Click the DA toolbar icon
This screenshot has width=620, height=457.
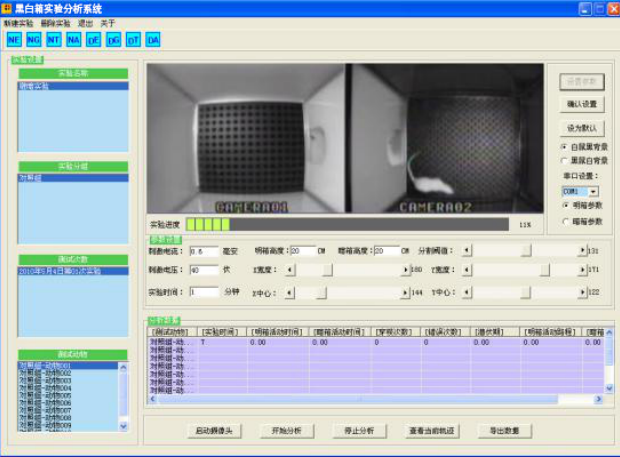[x=153, y=40]
